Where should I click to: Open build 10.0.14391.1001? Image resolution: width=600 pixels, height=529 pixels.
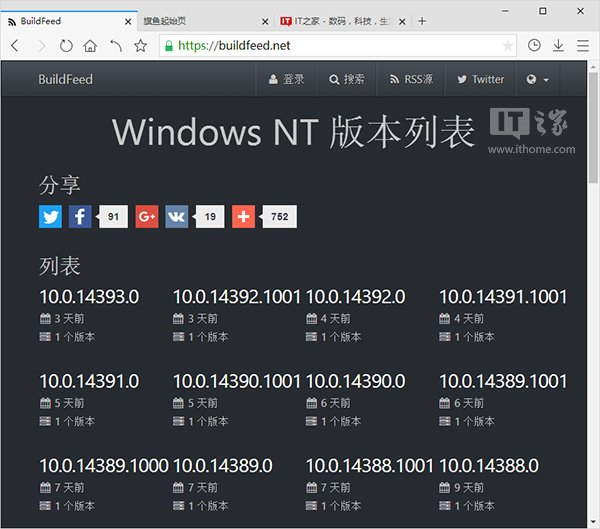coord(503,297)
